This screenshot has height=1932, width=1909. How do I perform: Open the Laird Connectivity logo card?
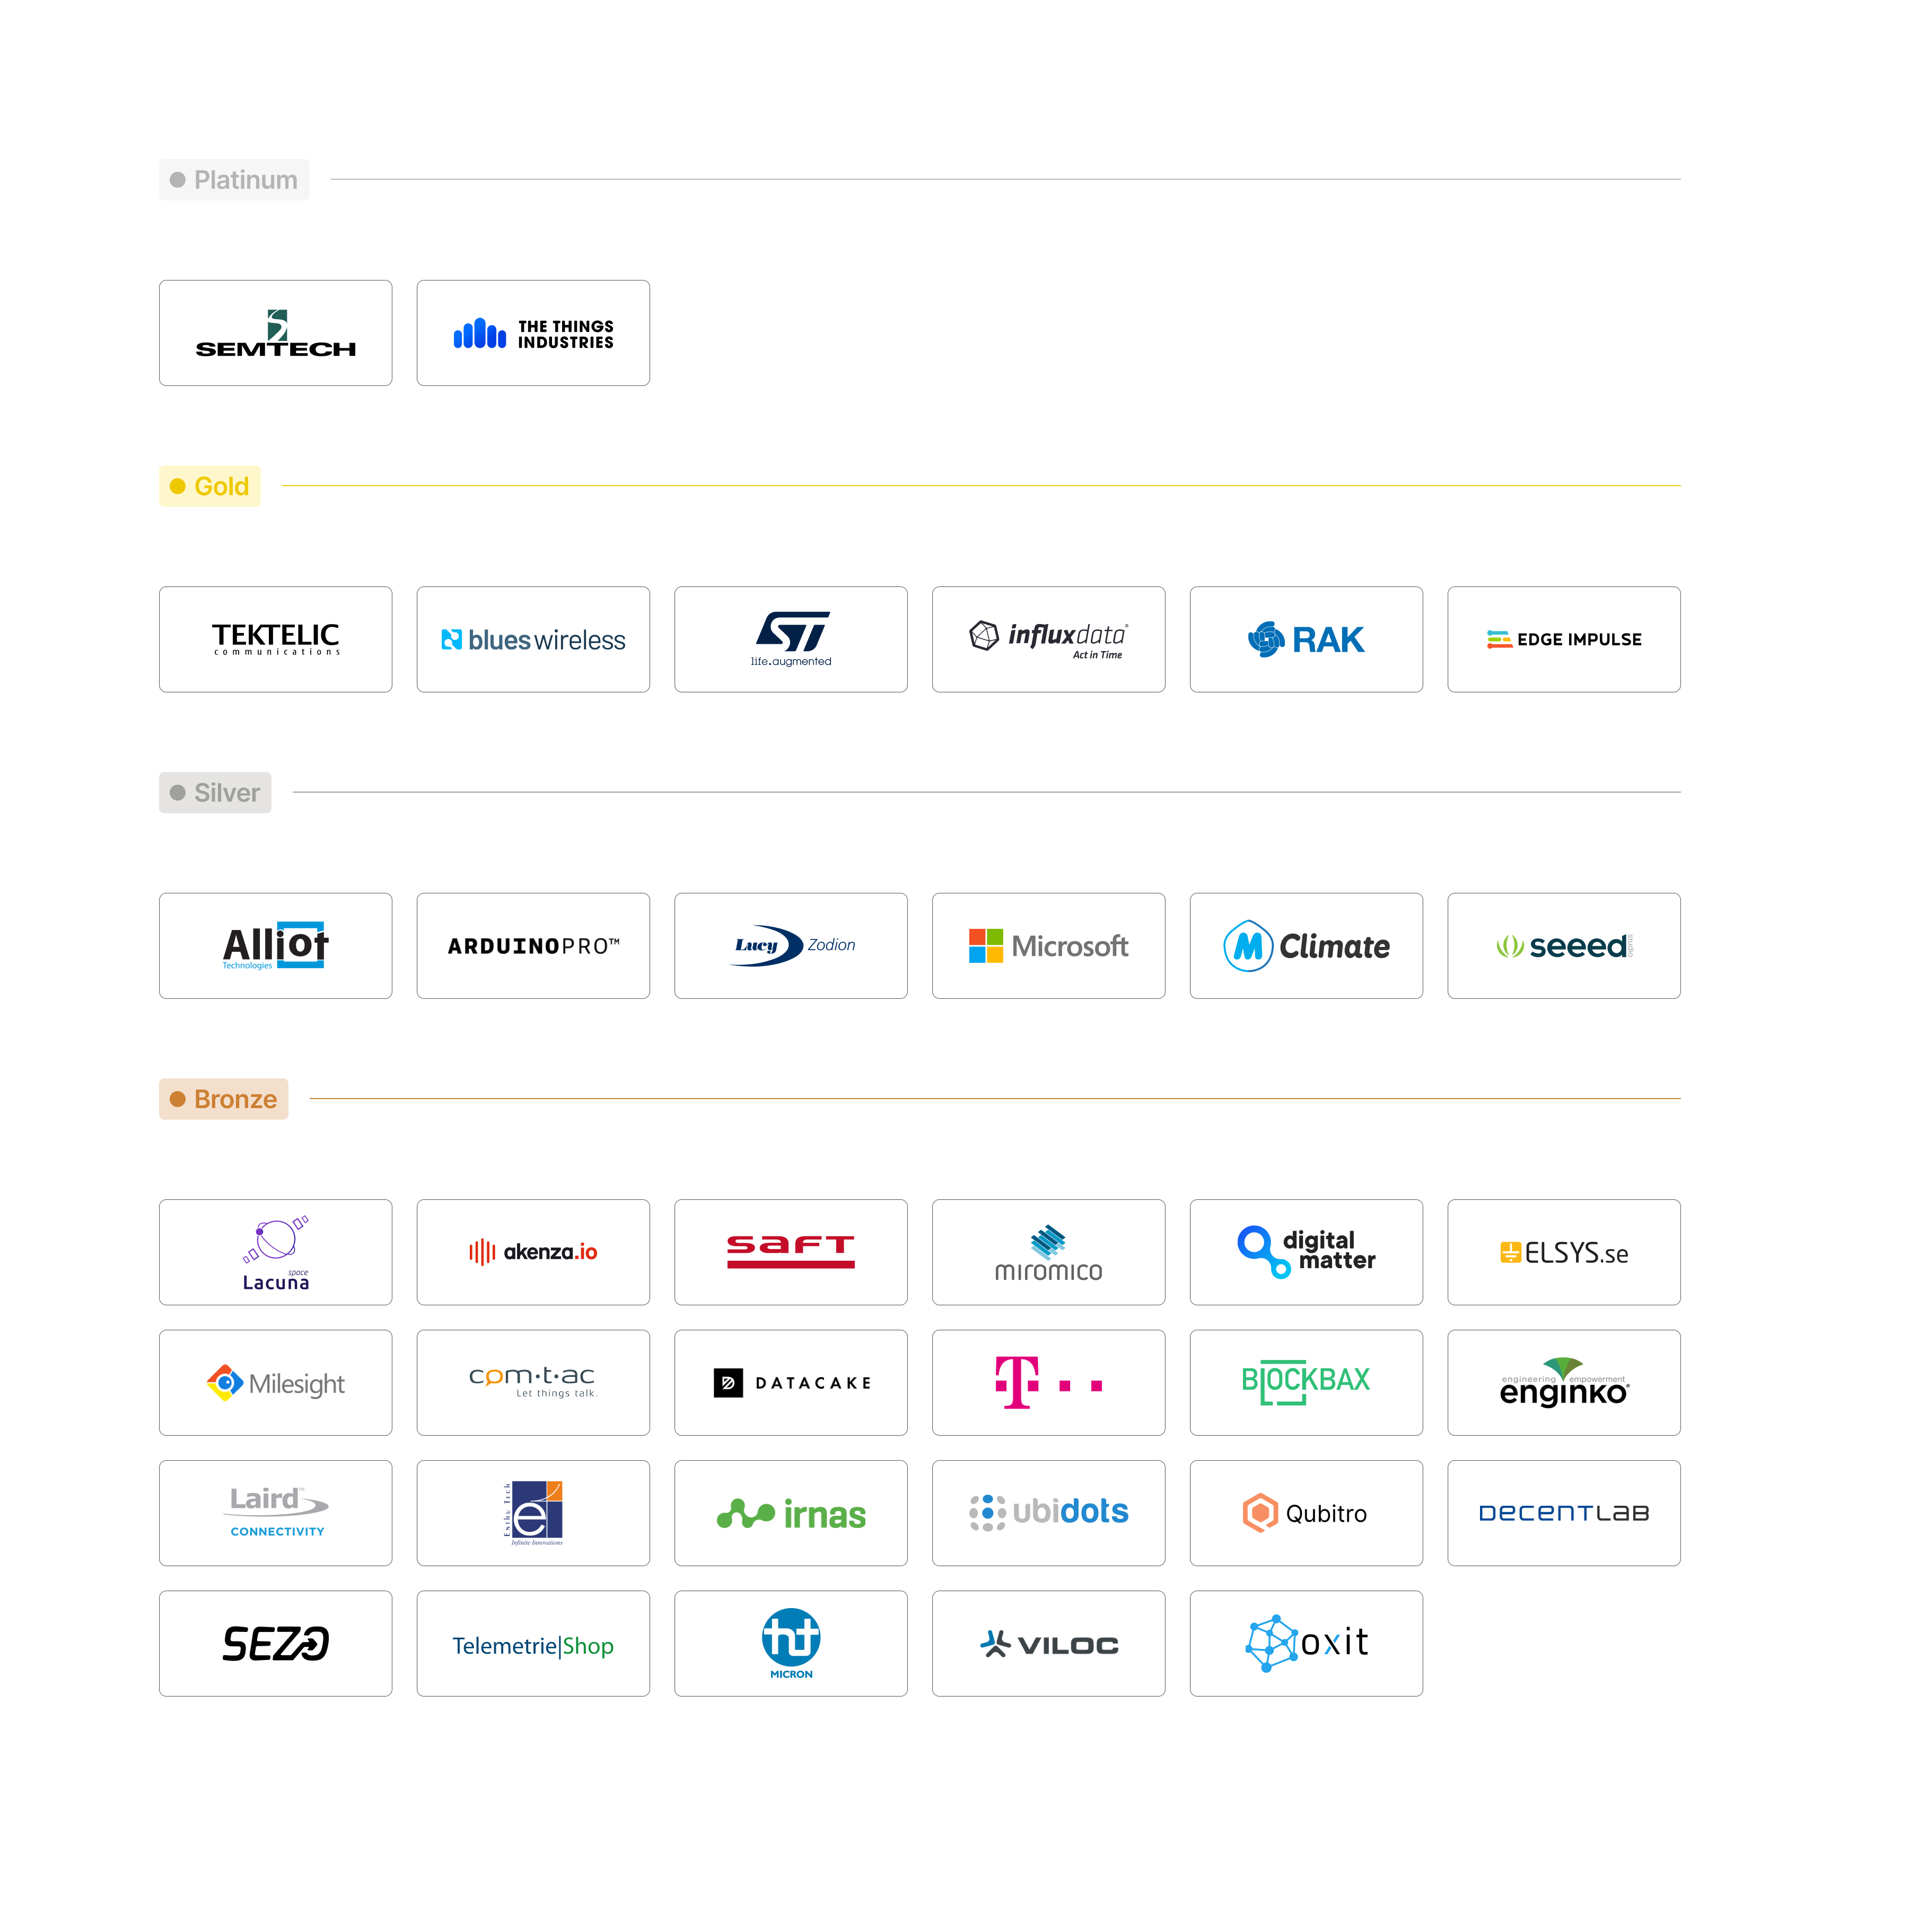pos(275,1513)
